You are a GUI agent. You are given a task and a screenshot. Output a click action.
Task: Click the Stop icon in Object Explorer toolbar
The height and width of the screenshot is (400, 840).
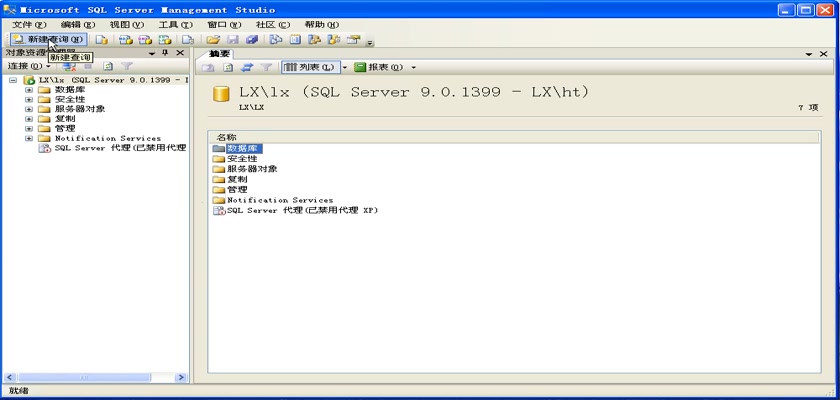click(x=88, y=66)
